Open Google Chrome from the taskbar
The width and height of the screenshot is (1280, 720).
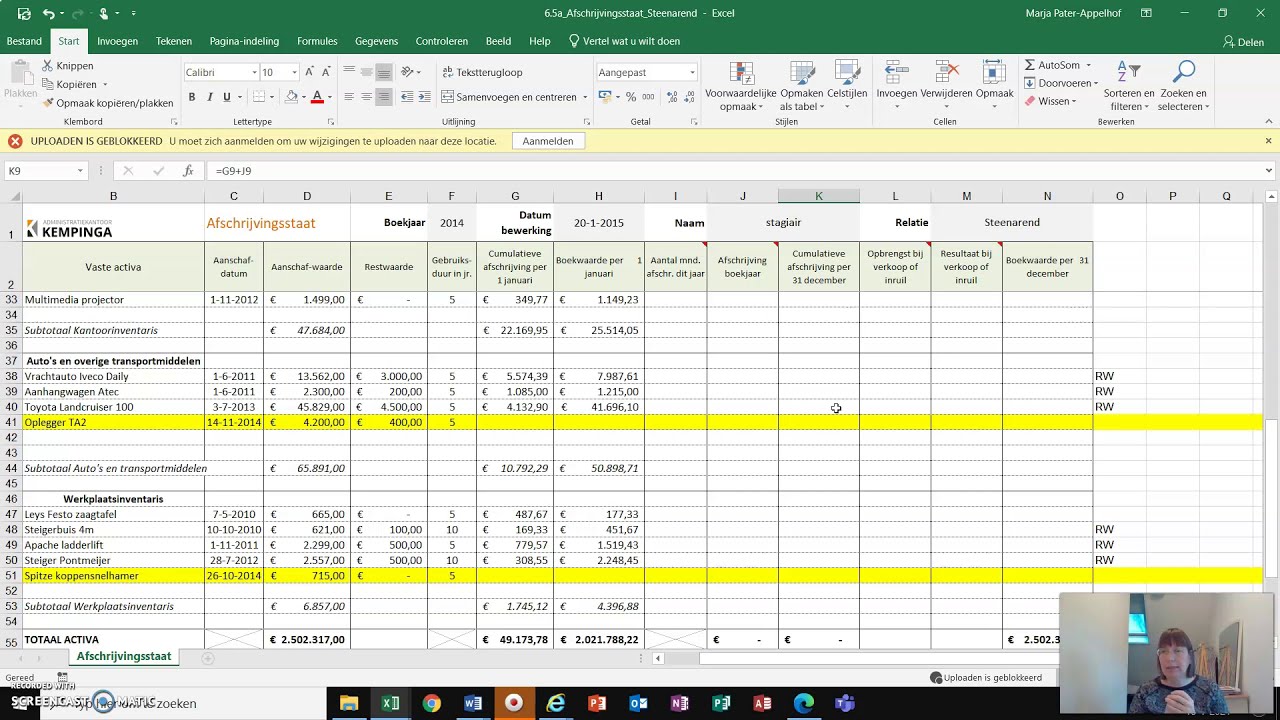(x=431, y=703)
